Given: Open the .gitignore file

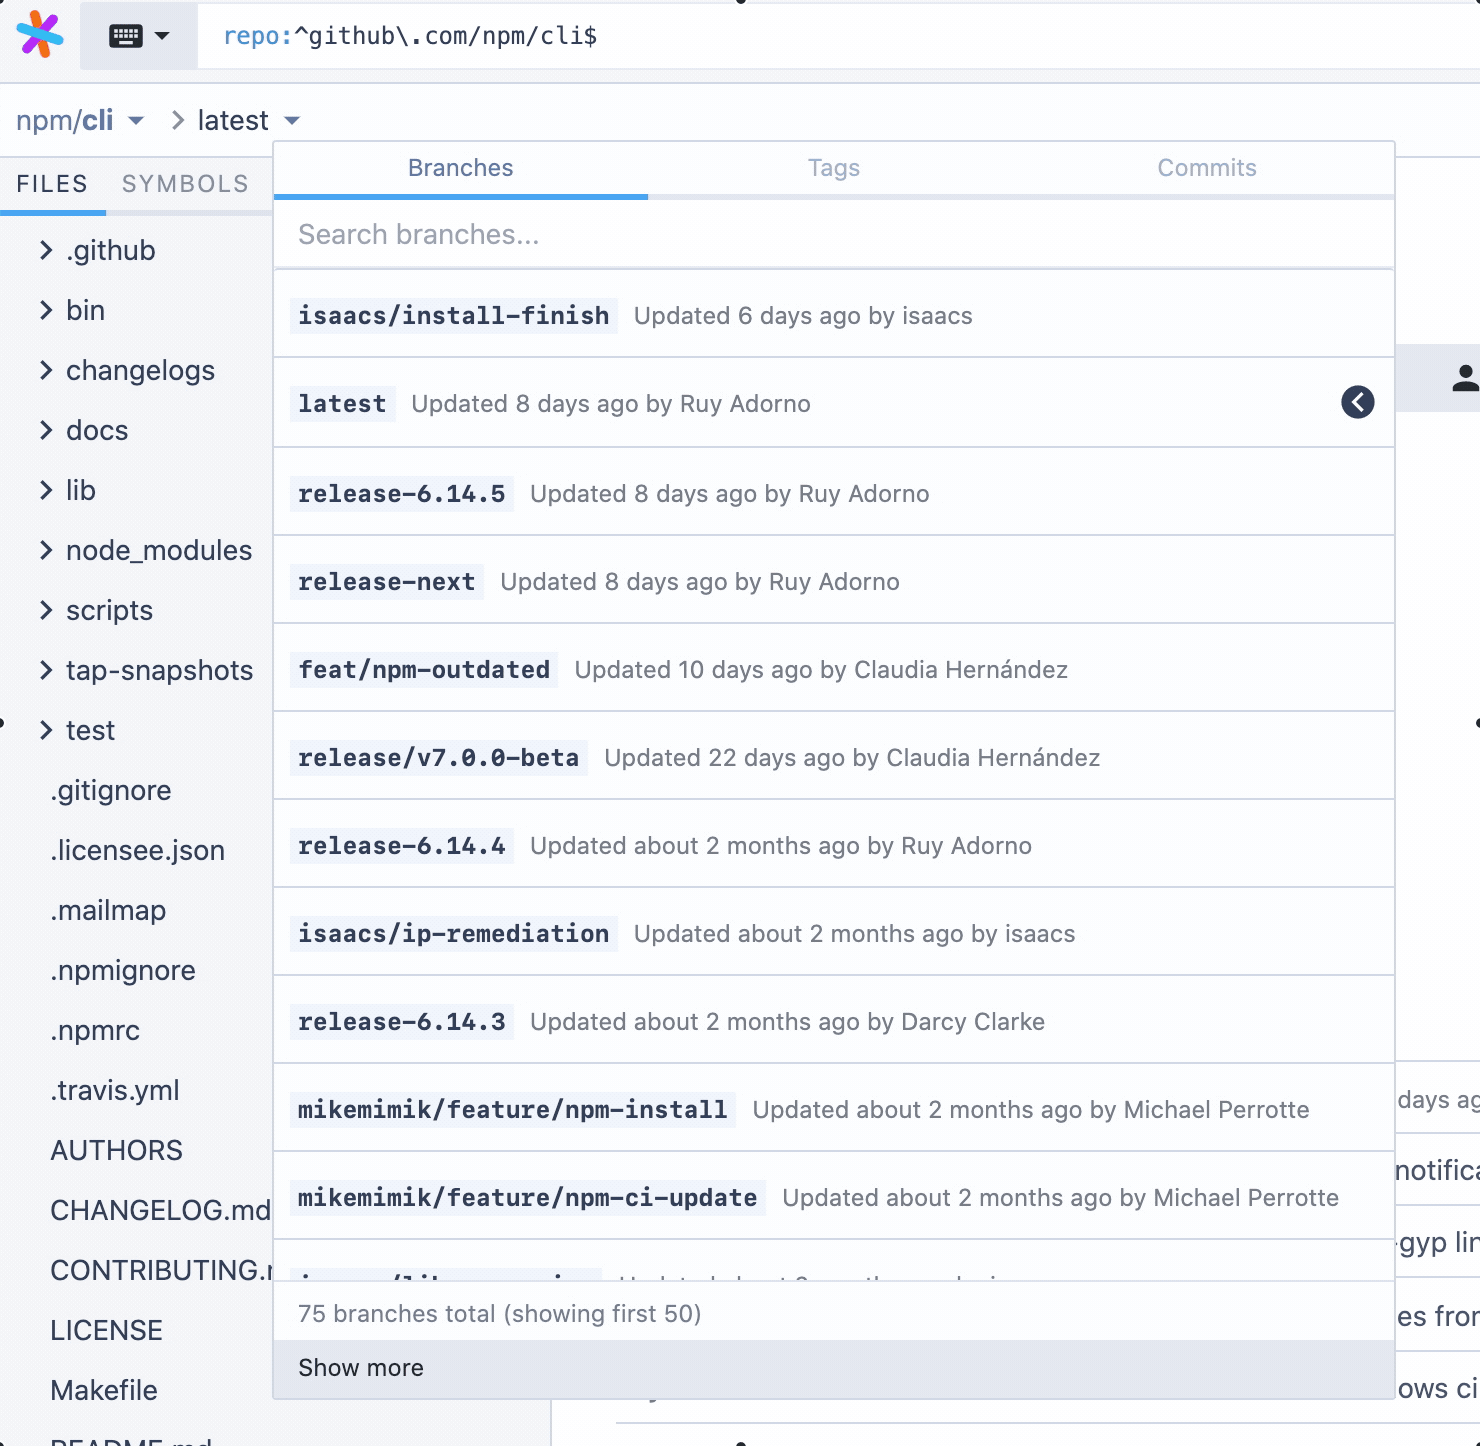Looking at the screenshot, I should (x=111, y=790).
